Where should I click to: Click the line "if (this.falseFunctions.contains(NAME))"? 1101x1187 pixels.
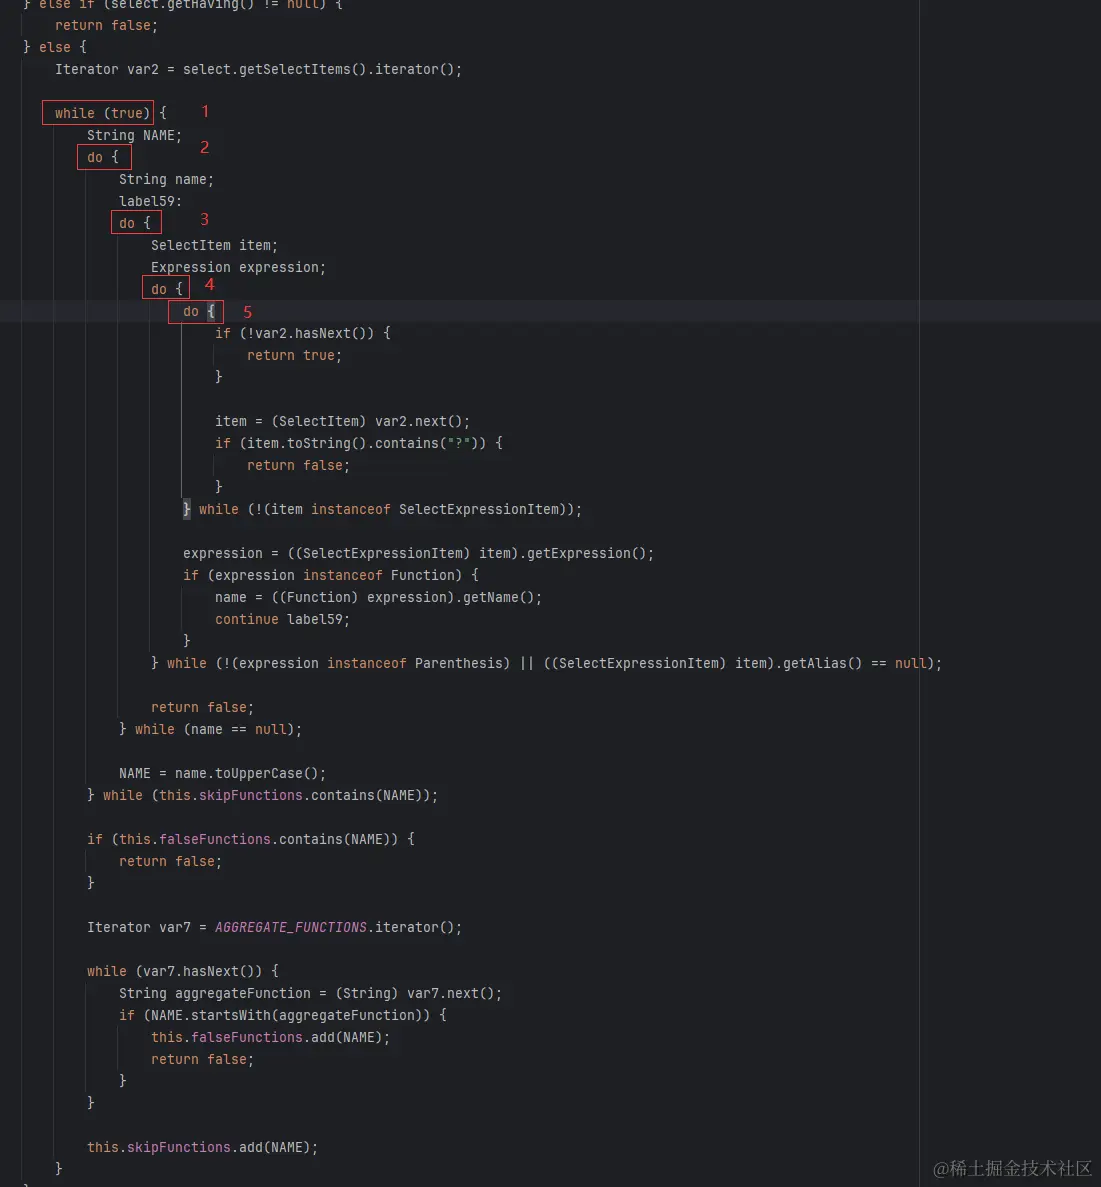[x=251, y=840]
